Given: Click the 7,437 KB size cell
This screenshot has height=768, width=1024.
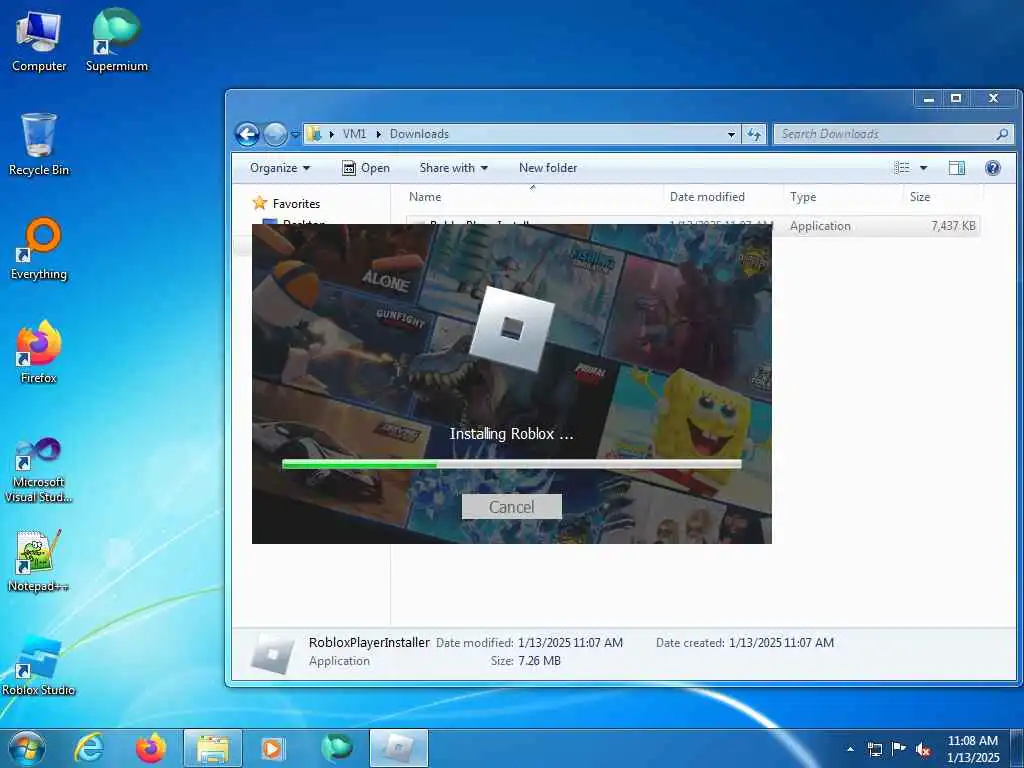Looking at the screenshot, I should click(x=953, y=226).
